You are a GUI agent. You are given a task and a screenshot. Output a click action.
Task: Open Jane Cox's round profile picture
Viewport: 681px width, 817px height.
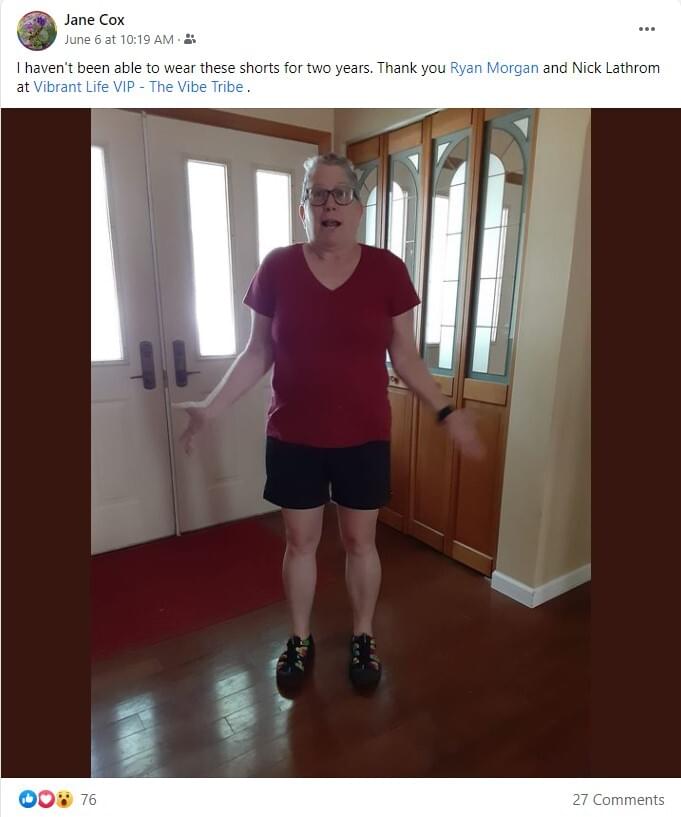(x=36, y=30)
